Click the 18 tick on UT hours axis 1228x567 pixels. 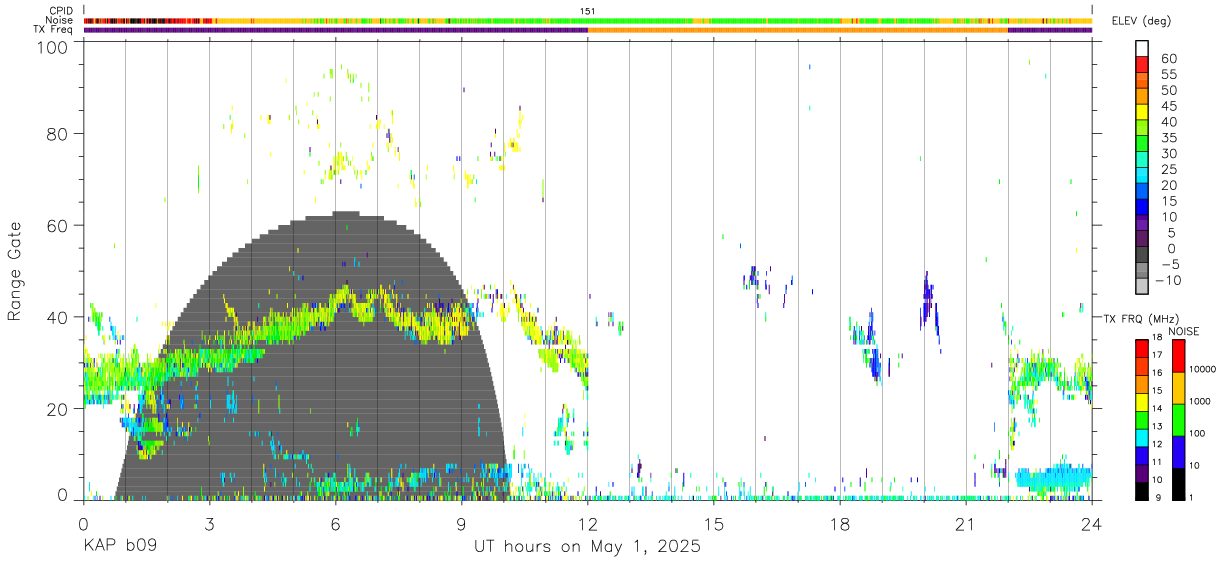[840, 524]
